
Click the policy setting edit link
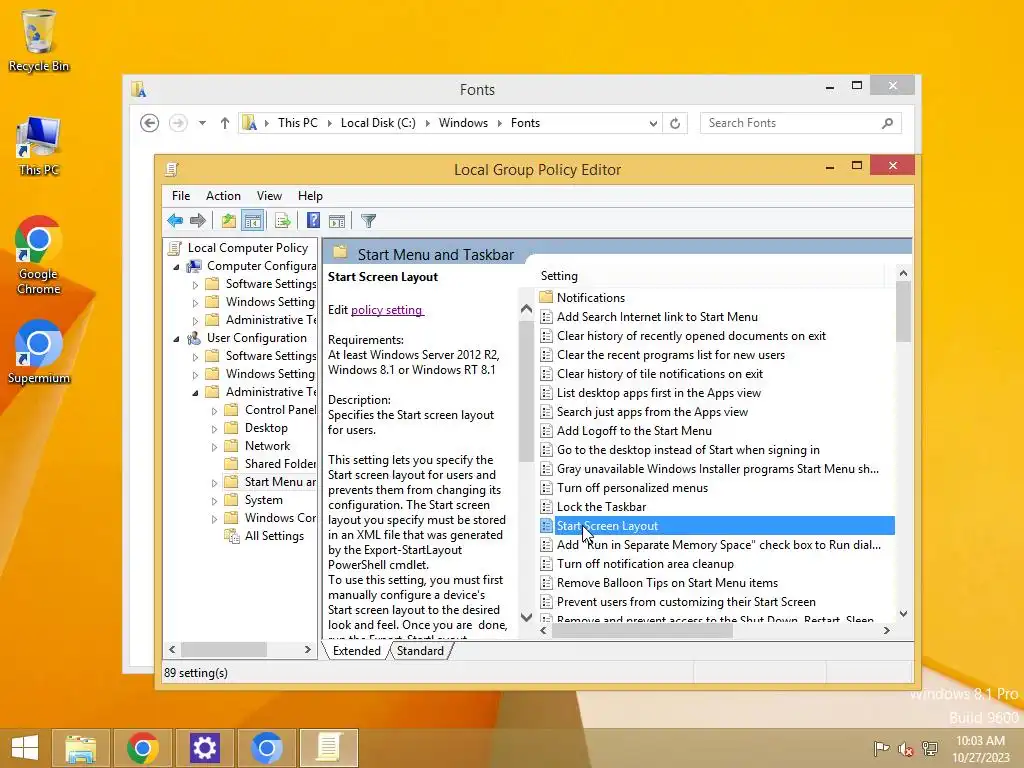[x=387, y=310]
